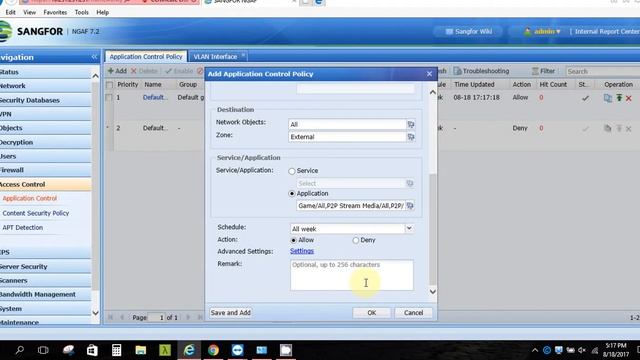
Task: Open Zone picker icon next to External
Action: [411, 137]
